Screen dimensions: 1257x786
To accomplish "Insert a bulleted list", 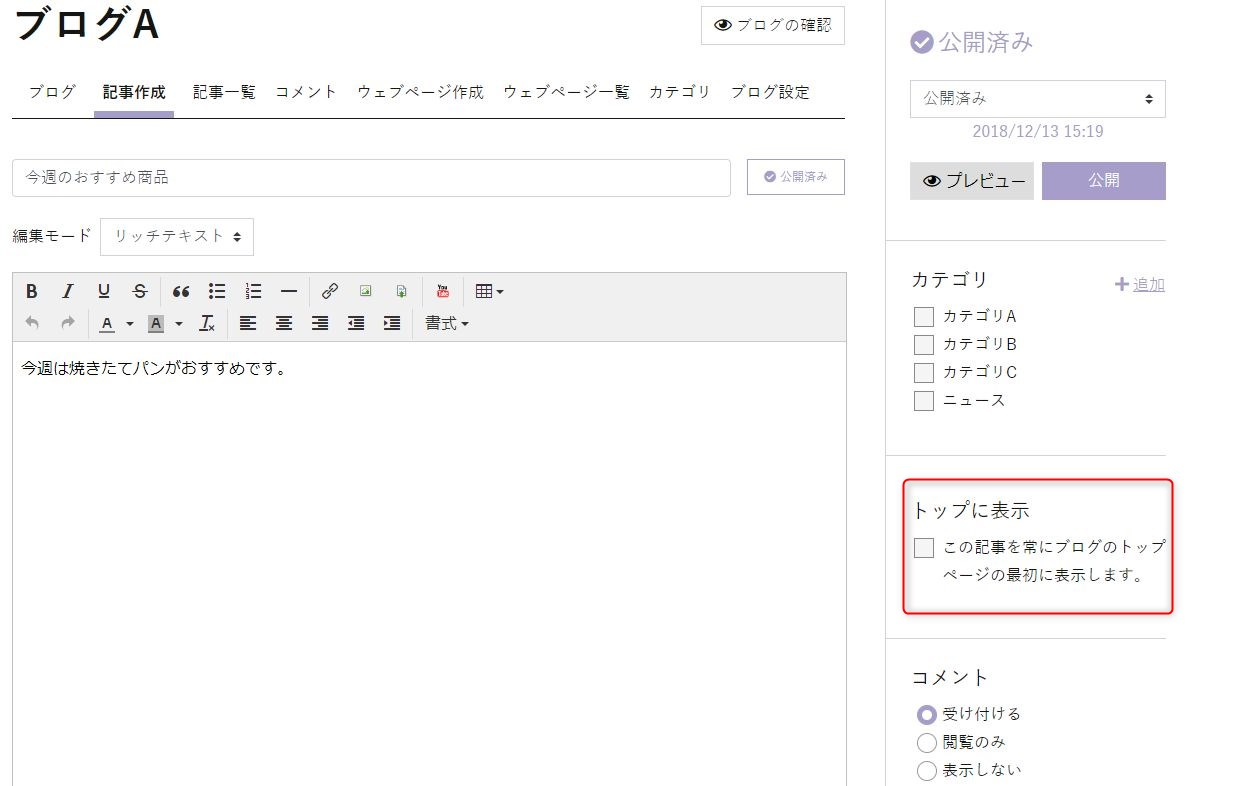I will pyautogui.click(x=217, y=291).
